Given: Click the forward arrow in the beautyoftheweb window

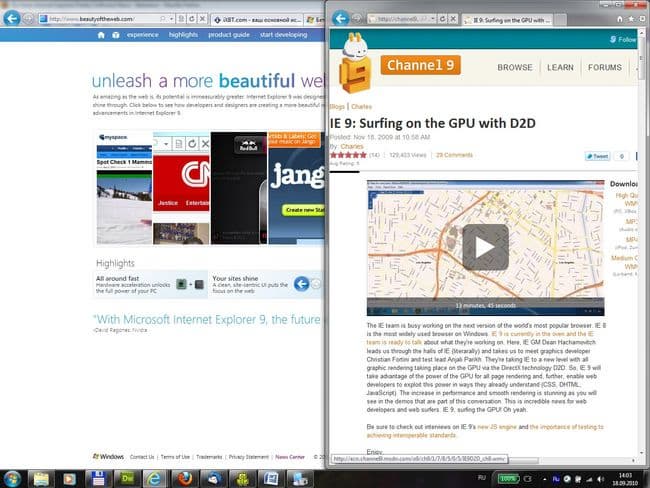Looking at the screenshot, I should pyautogui.click(x=28, y=19).
